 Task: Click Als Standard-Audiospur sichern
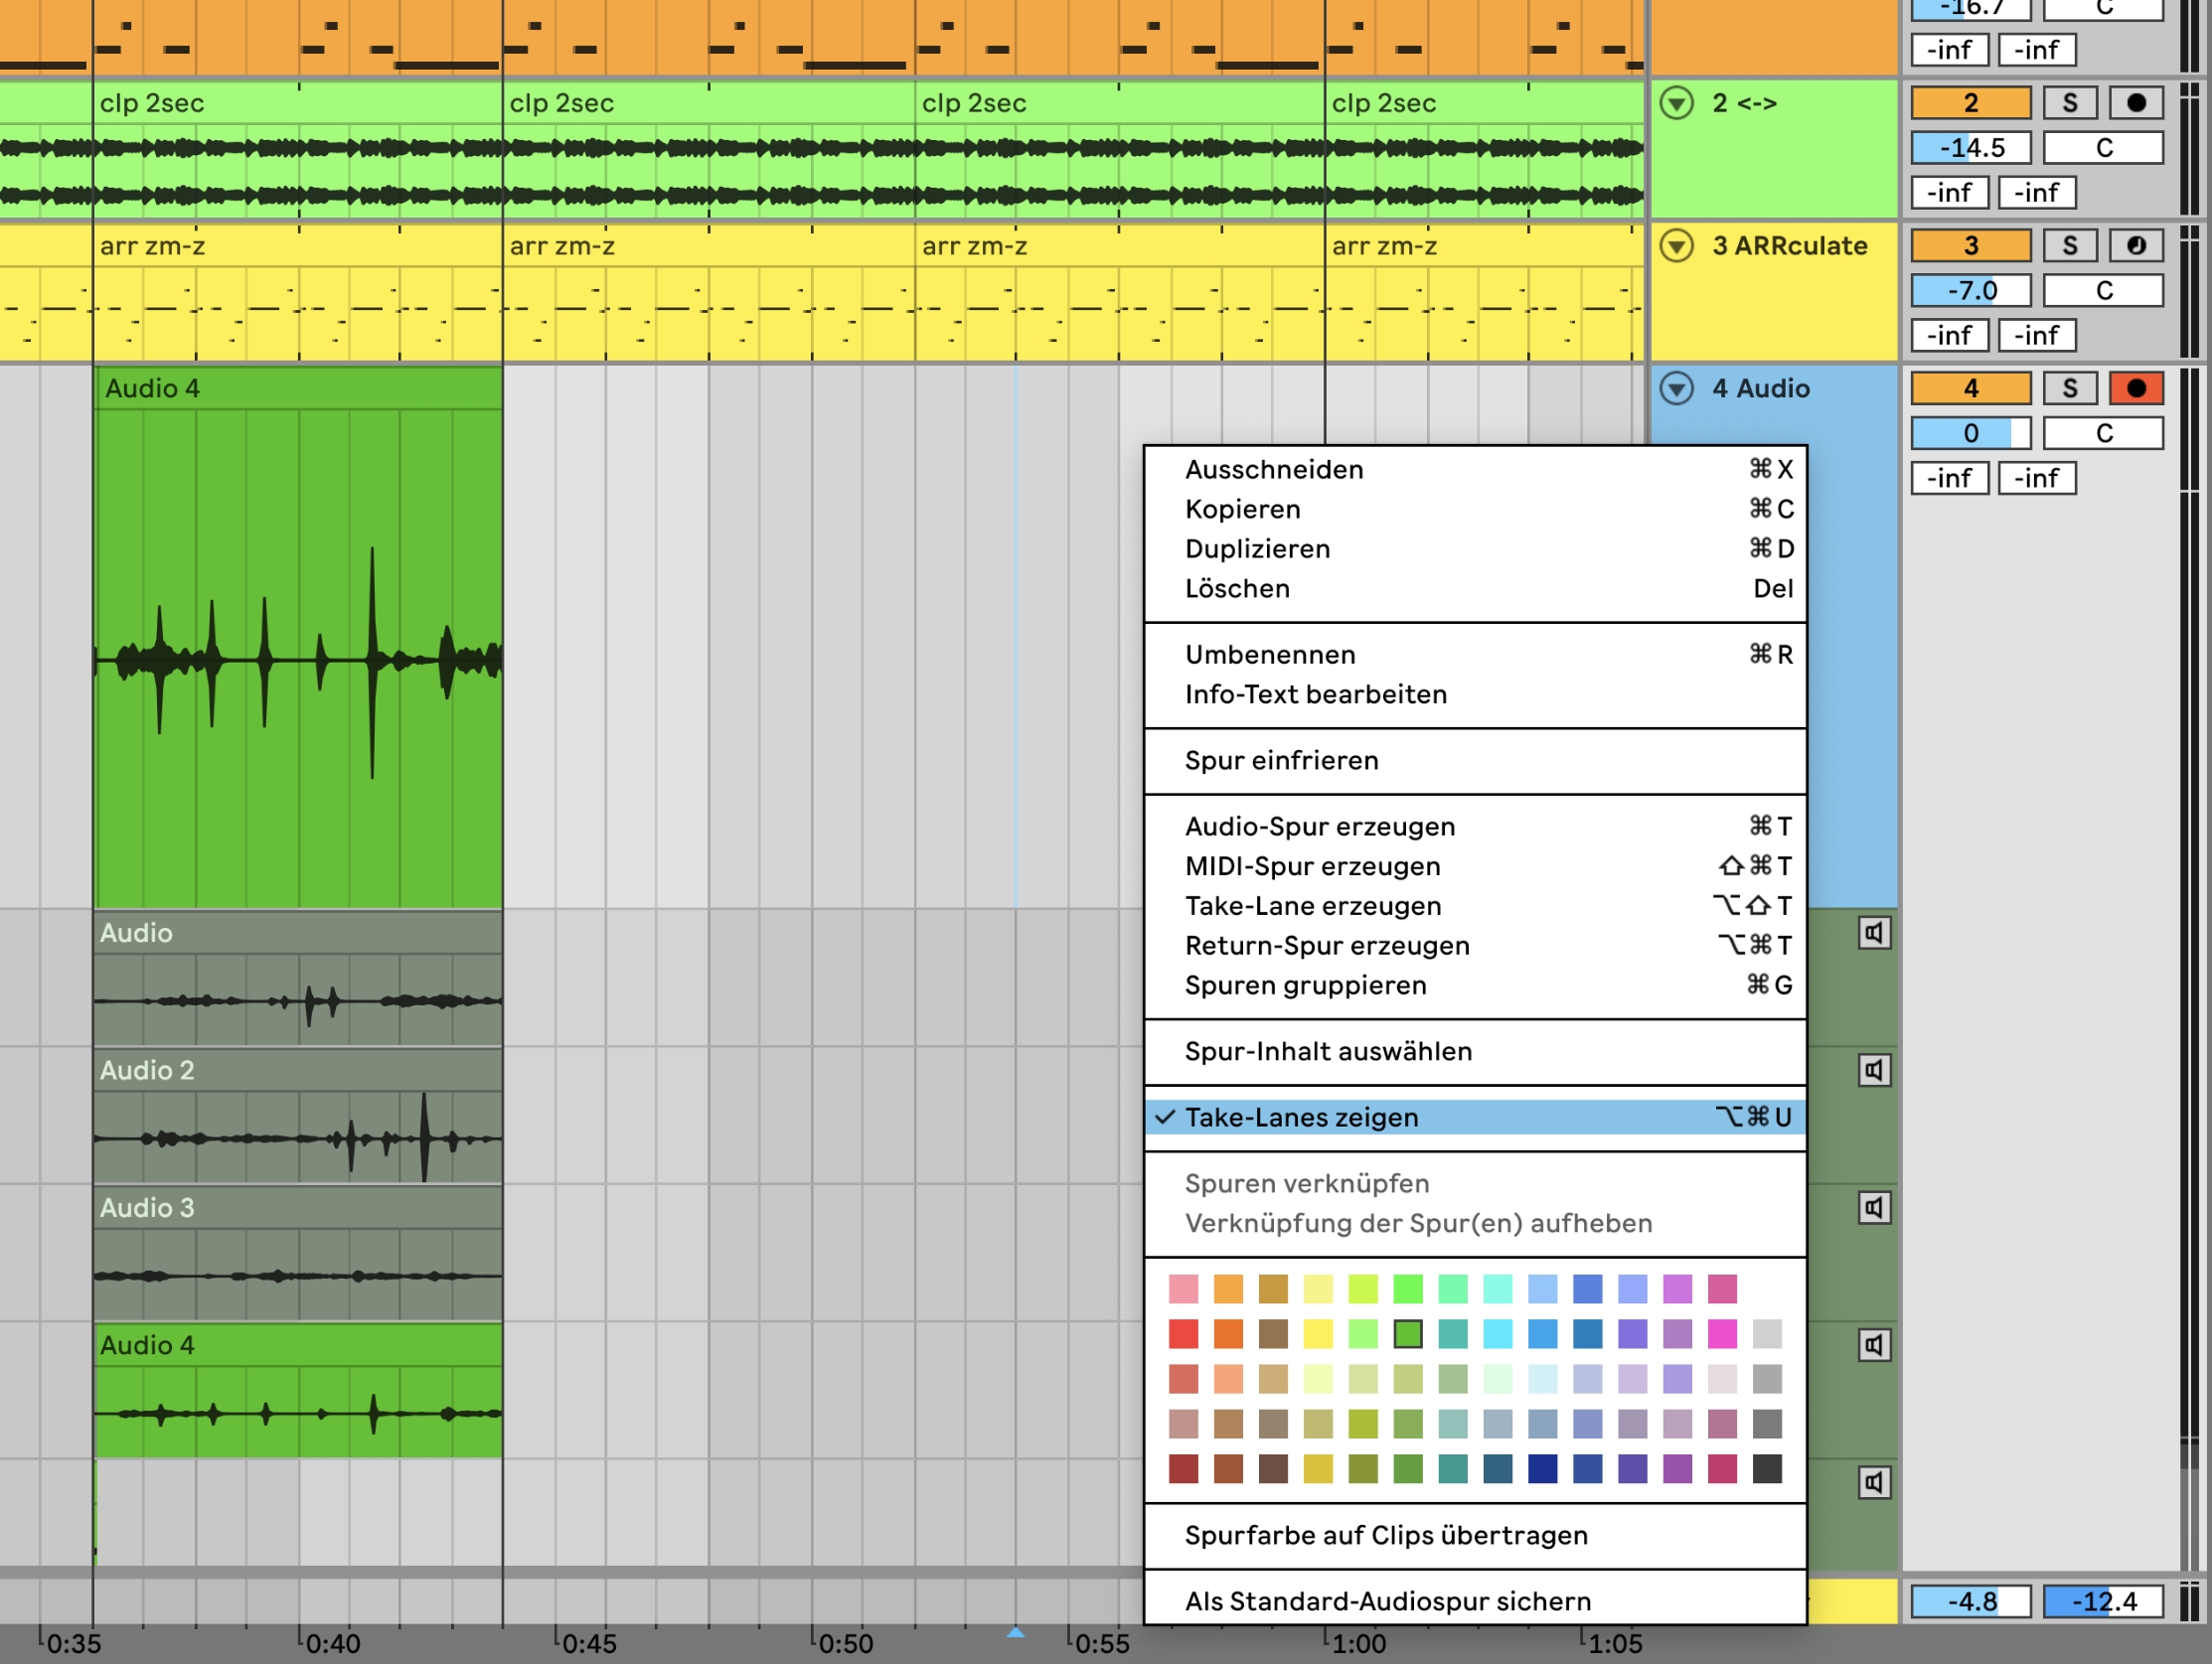pyautogui.click(x=1387, y=1601)
